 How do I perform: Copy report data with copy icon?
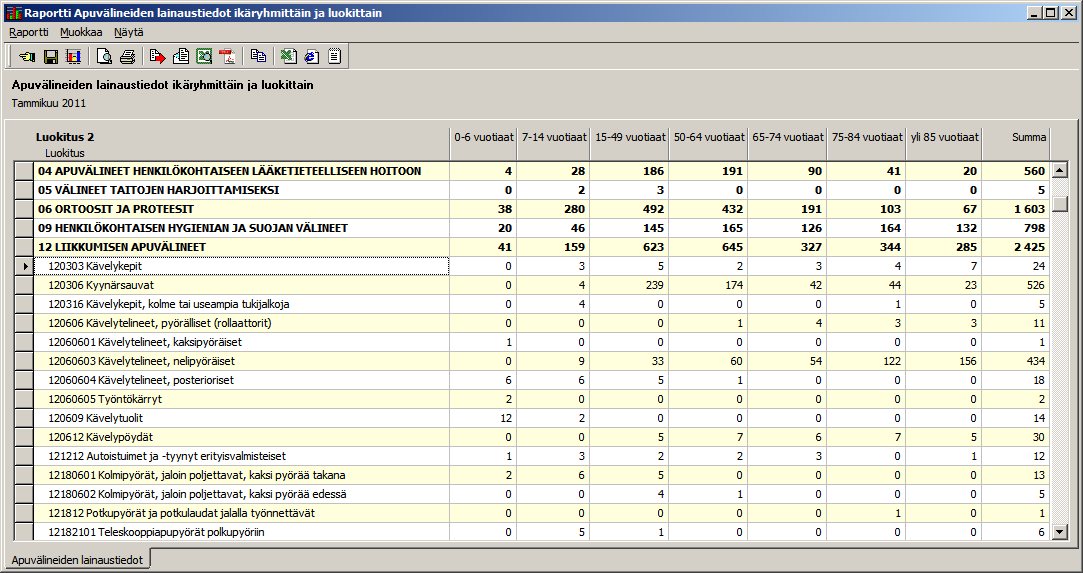coord(258,57)
